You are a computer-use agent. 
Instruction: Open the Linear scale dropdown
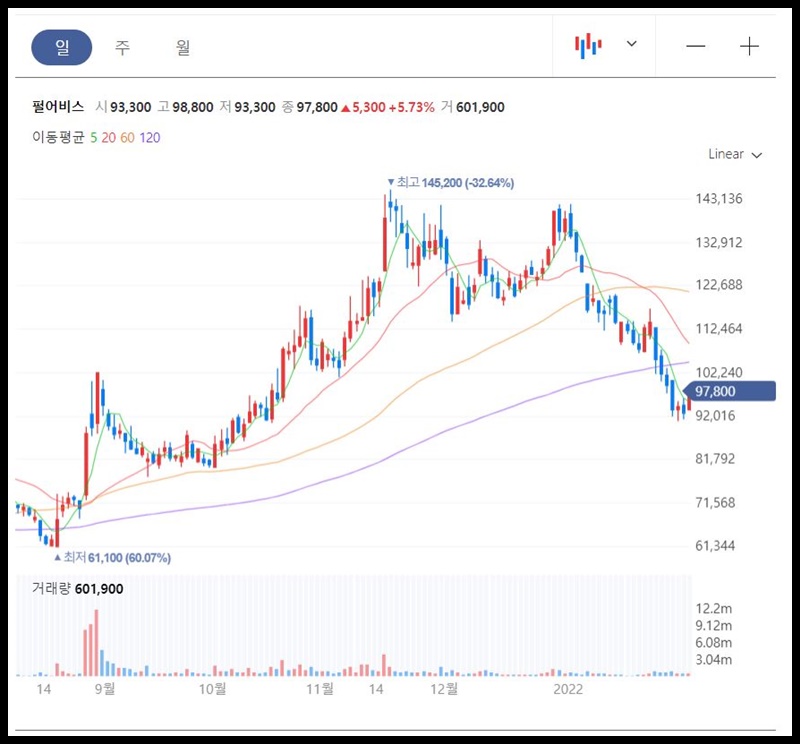pyautogui.click(x=735, y=154)
